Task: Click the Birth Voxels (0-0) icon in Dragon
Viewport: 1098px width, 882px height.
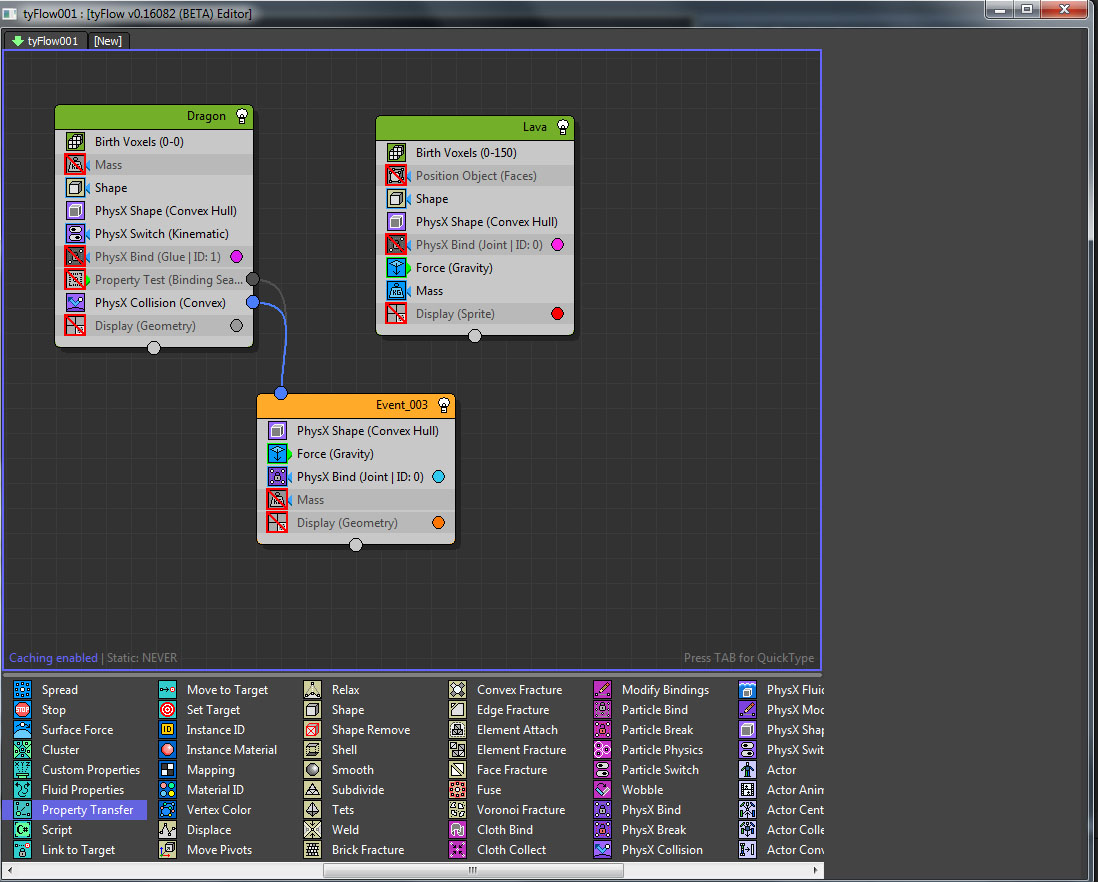Action: [x=75, y=141]
